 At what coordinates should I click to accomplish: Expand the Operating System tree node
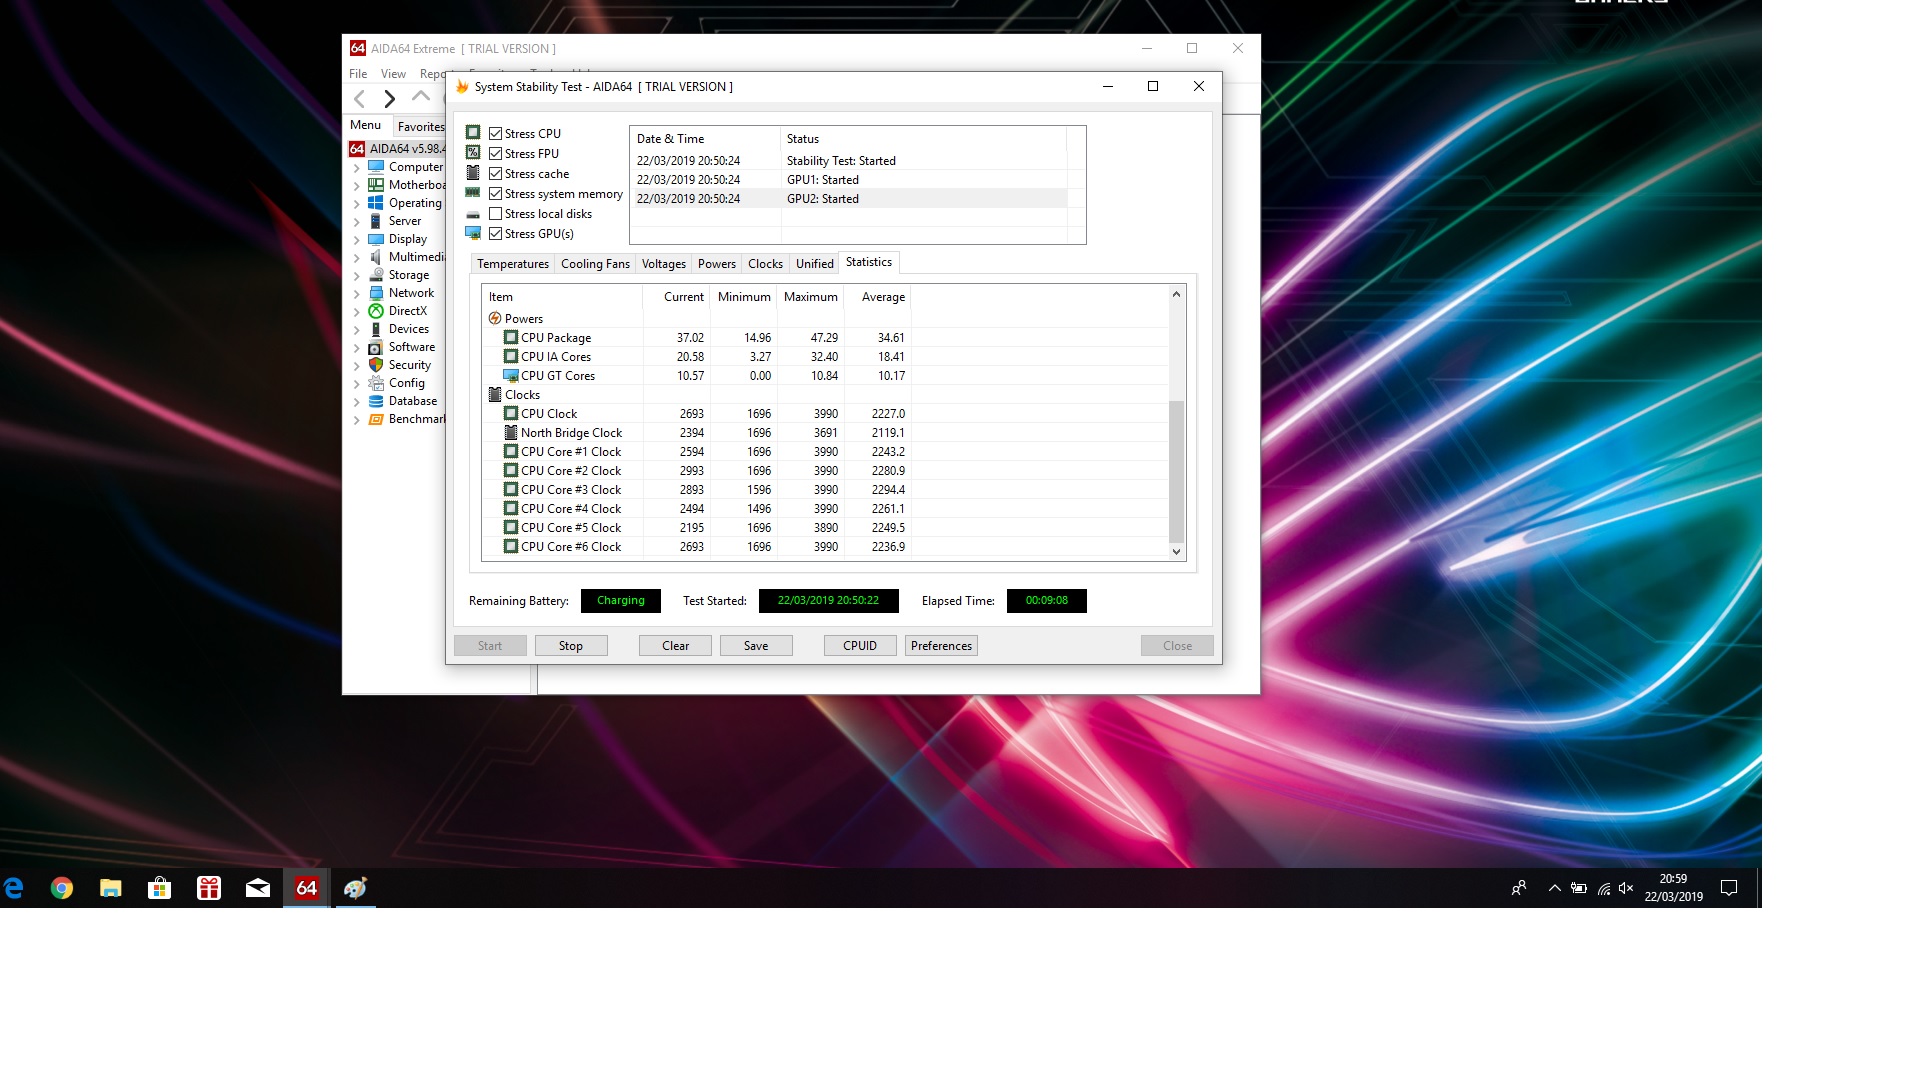point(357,204)
